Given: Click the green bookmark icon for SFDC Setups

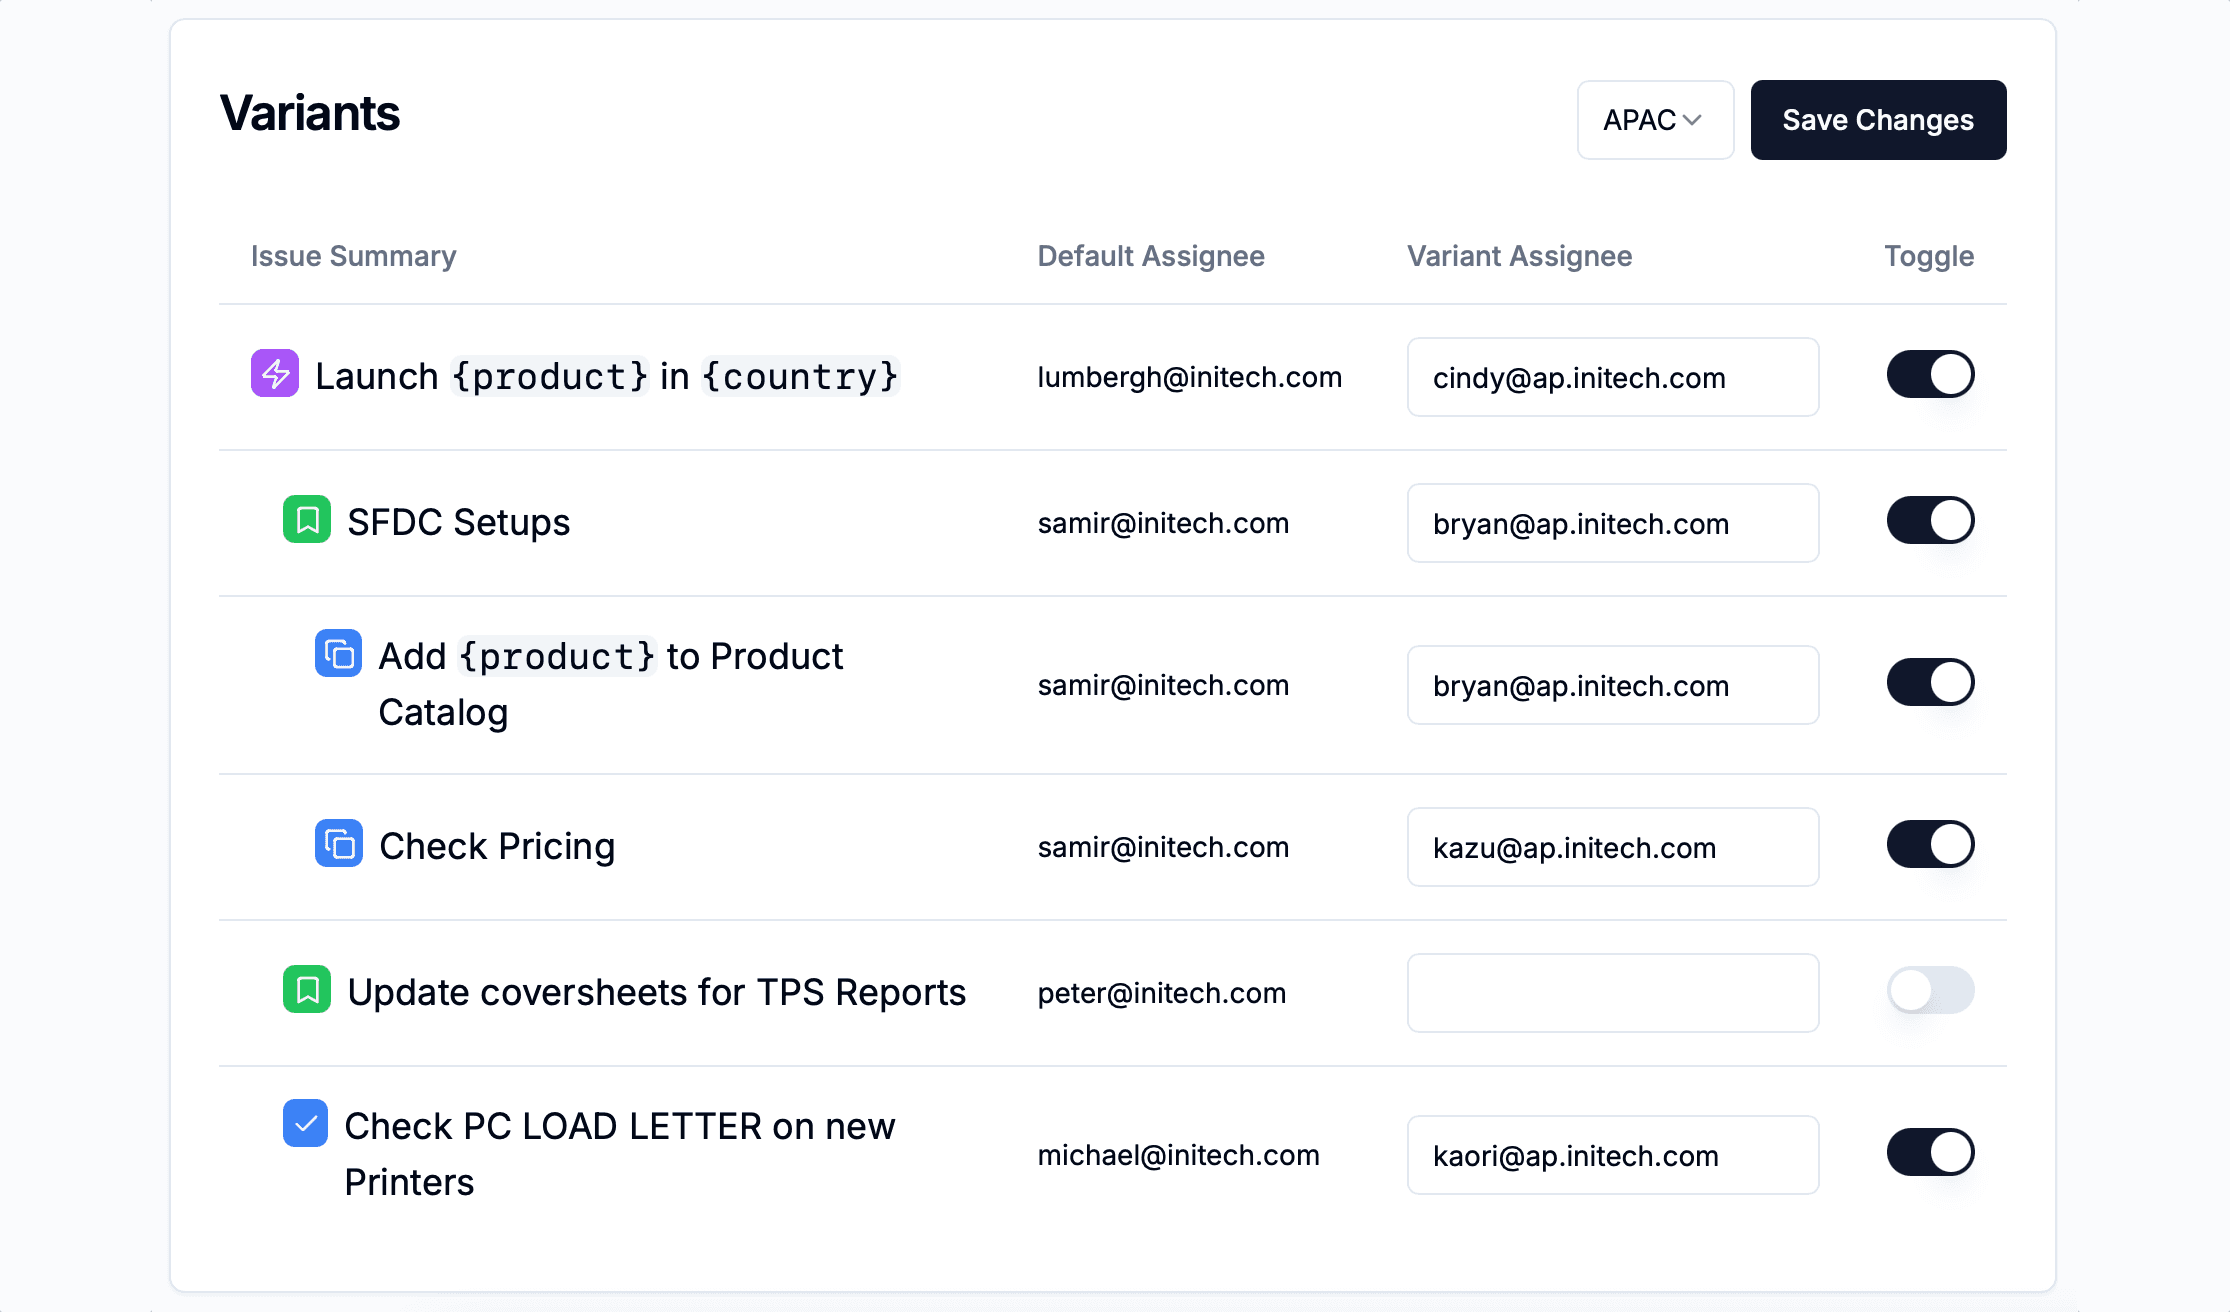Looking at the screenshot, I should [308, 520].
